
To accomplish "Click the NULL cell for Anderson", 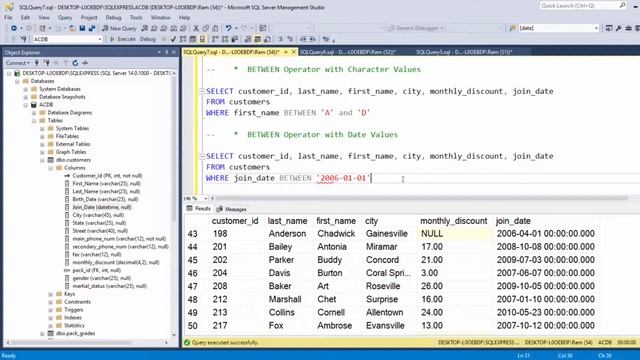I will click(x=454, y=234).
